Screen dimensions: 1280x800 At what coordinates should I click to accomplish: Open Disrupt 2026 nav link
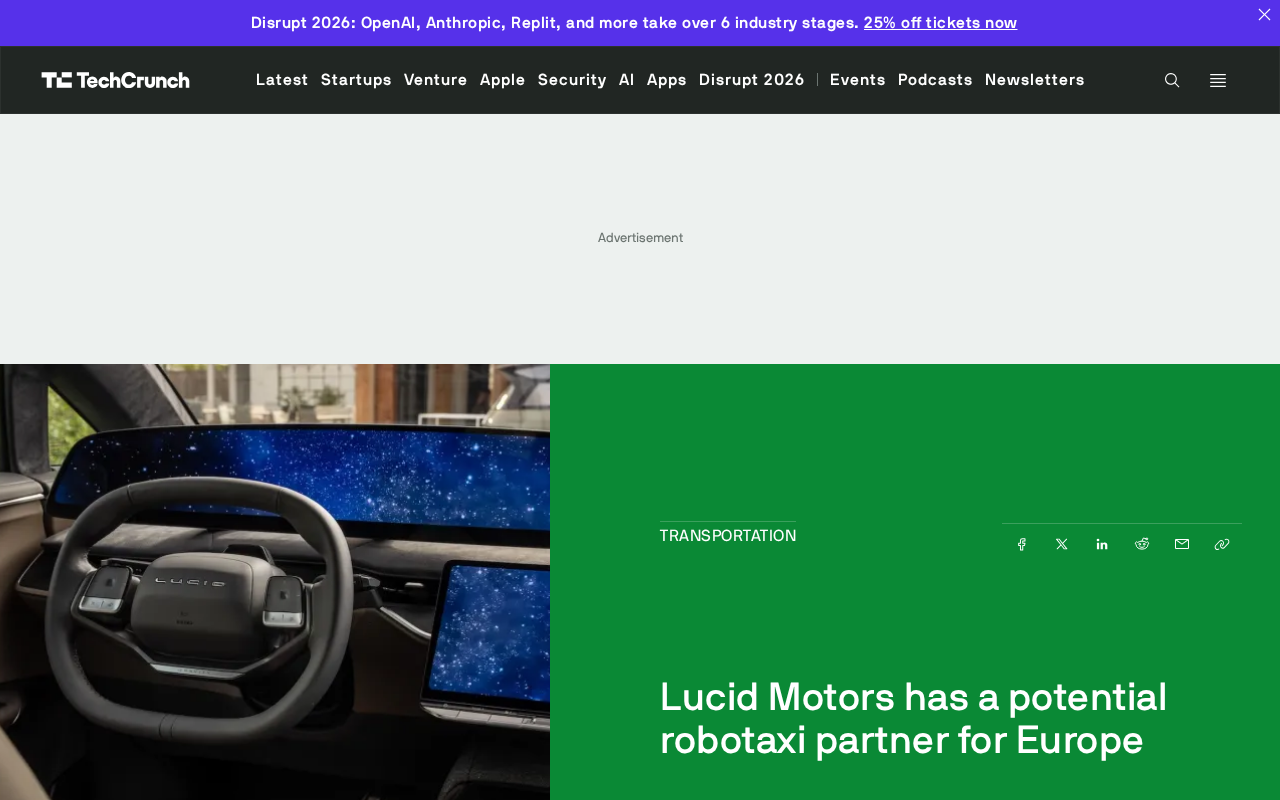(x=752, y=80)
